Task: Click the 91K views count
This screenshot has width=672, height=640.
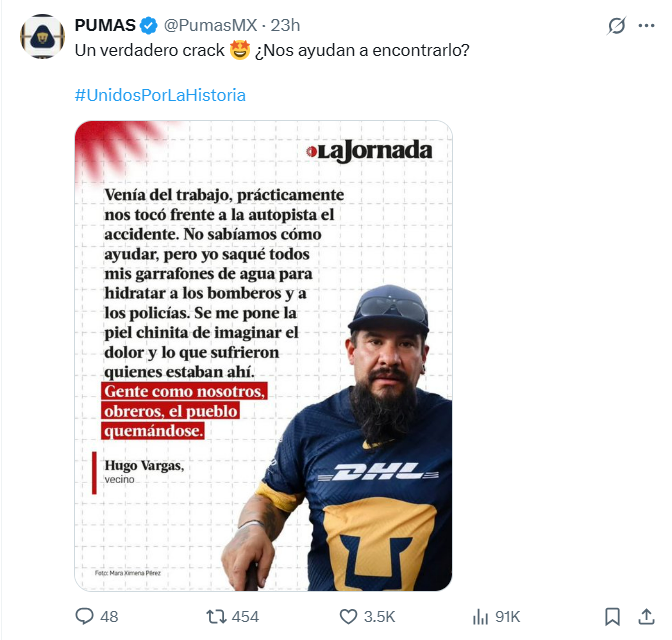Action: (507, 617)
